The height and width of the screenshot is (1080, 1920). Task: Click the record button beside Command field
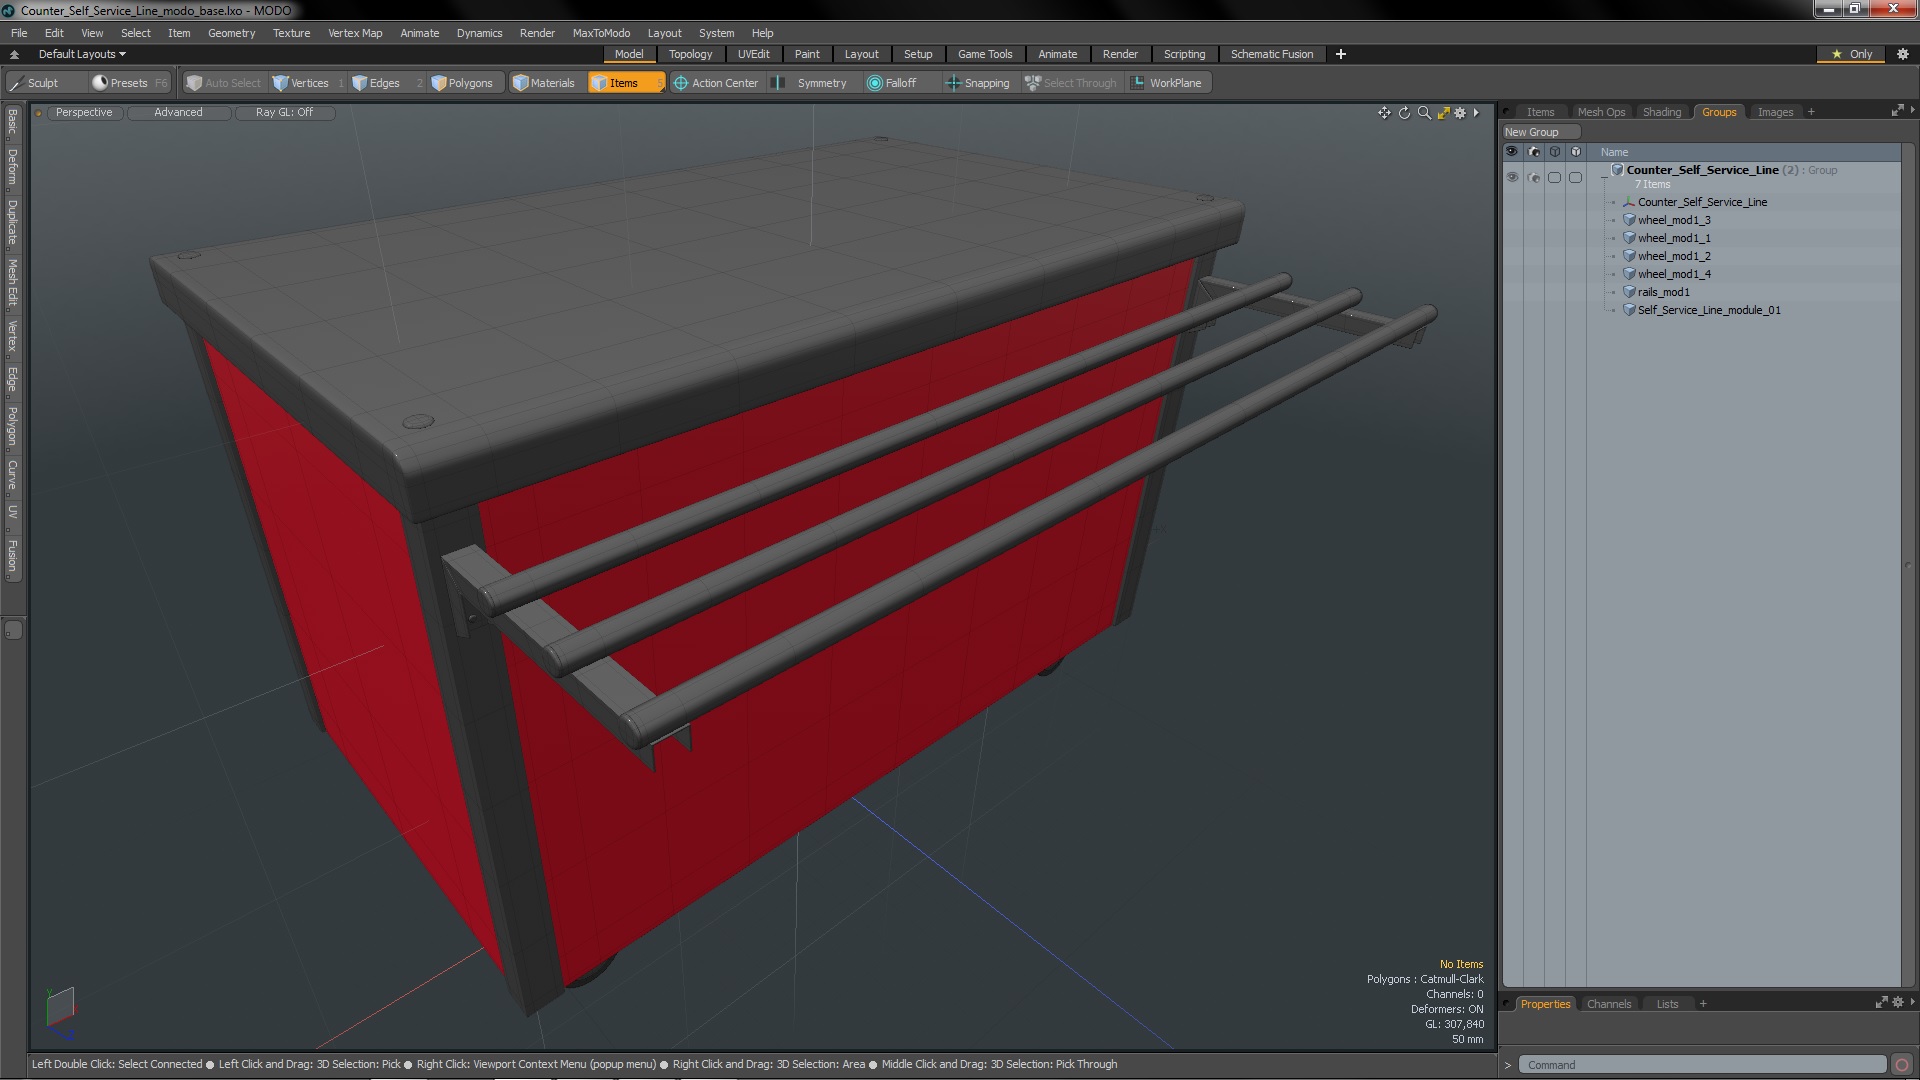pos(1902,1065)
